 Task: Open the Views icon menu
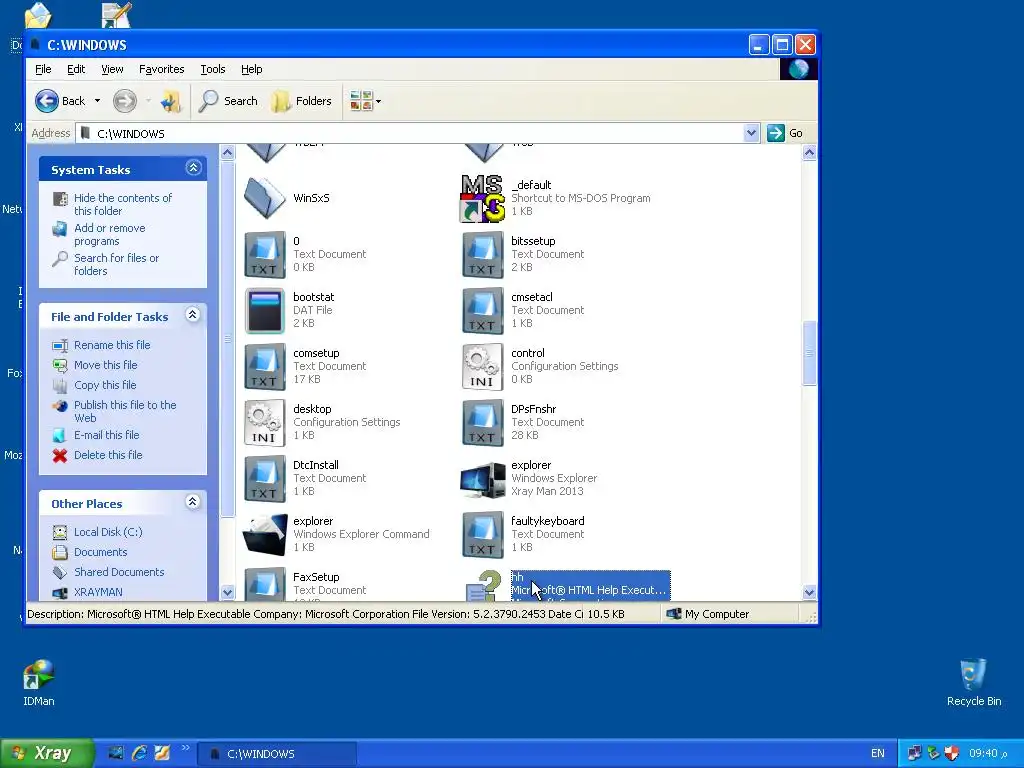(x=366, y=101)
